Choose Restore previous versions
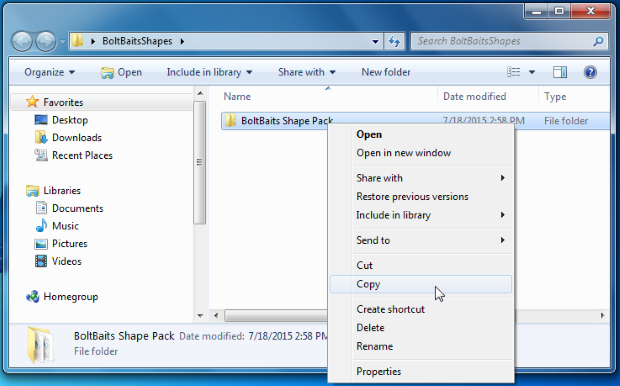This screenshot has height=386, width=620. click(421, 197)
